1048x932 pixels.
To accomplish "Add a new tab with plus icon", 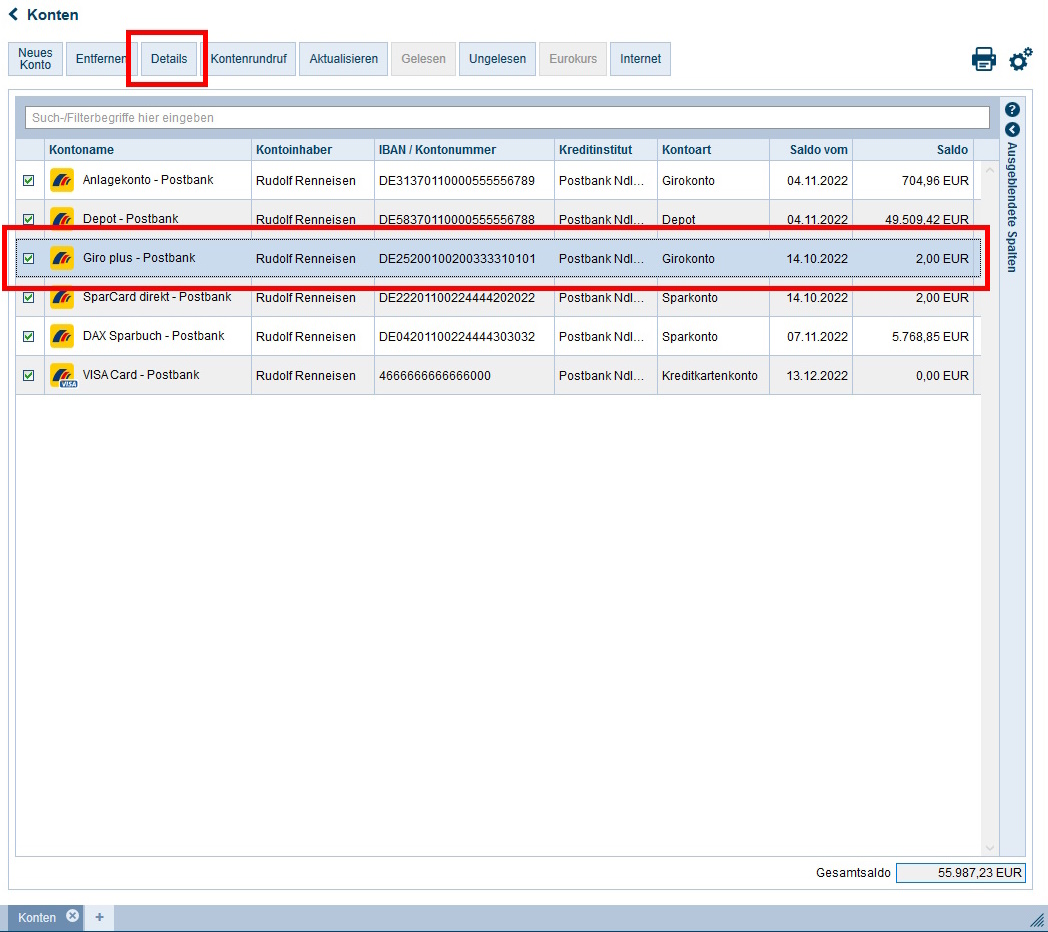I will click(x=100, y=917).
